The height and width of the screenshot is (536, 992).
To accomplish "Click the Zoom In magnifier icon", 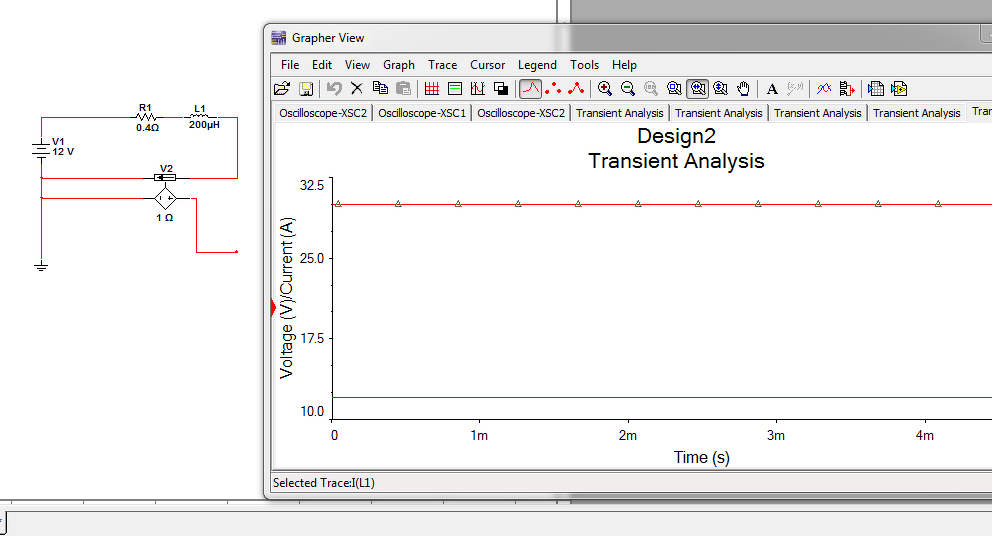I will tap(605, 89).
